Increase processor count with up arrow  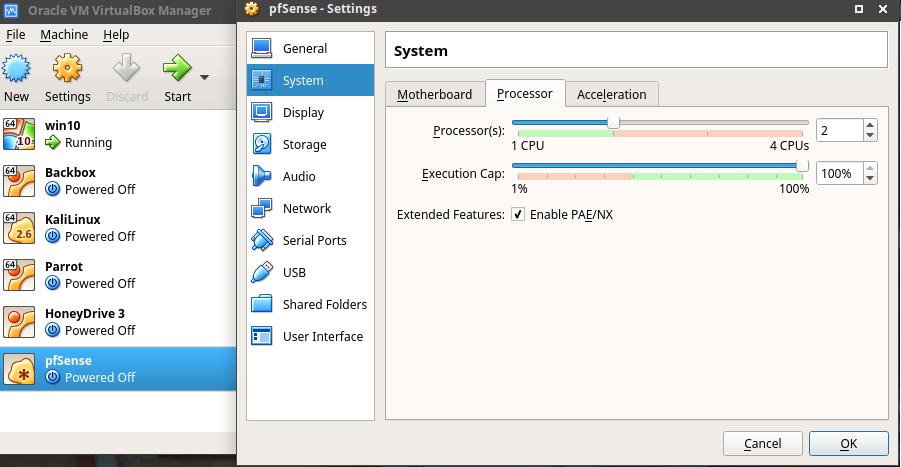tap(870, 125)
